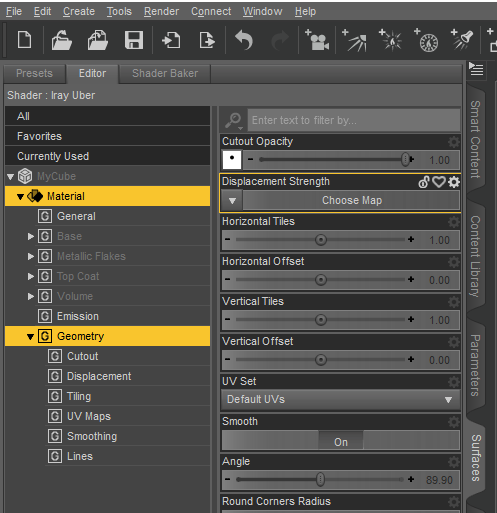Click the Angle slider handle
Image resolution: width=497 pixels, height=513 pixels.
click(x=320, y=480)
